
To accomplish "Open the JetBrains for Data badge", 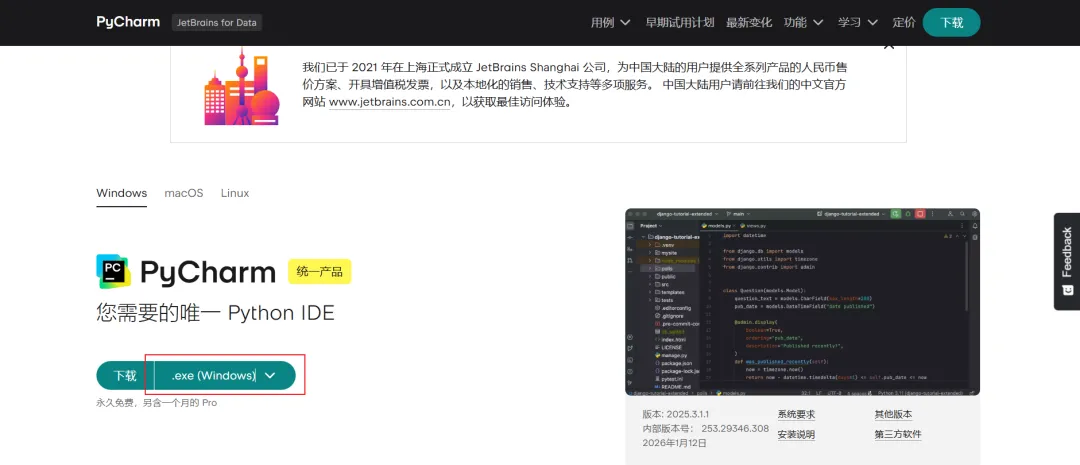I will pos(217,23).
